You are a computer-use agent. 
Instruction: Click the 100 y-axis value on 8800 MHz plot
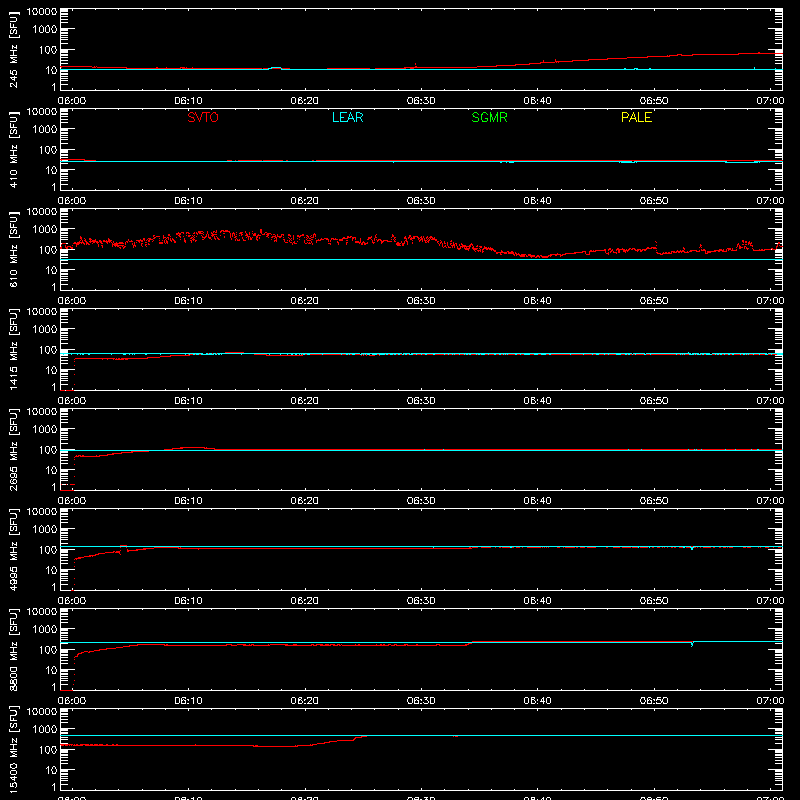(48, 650)
